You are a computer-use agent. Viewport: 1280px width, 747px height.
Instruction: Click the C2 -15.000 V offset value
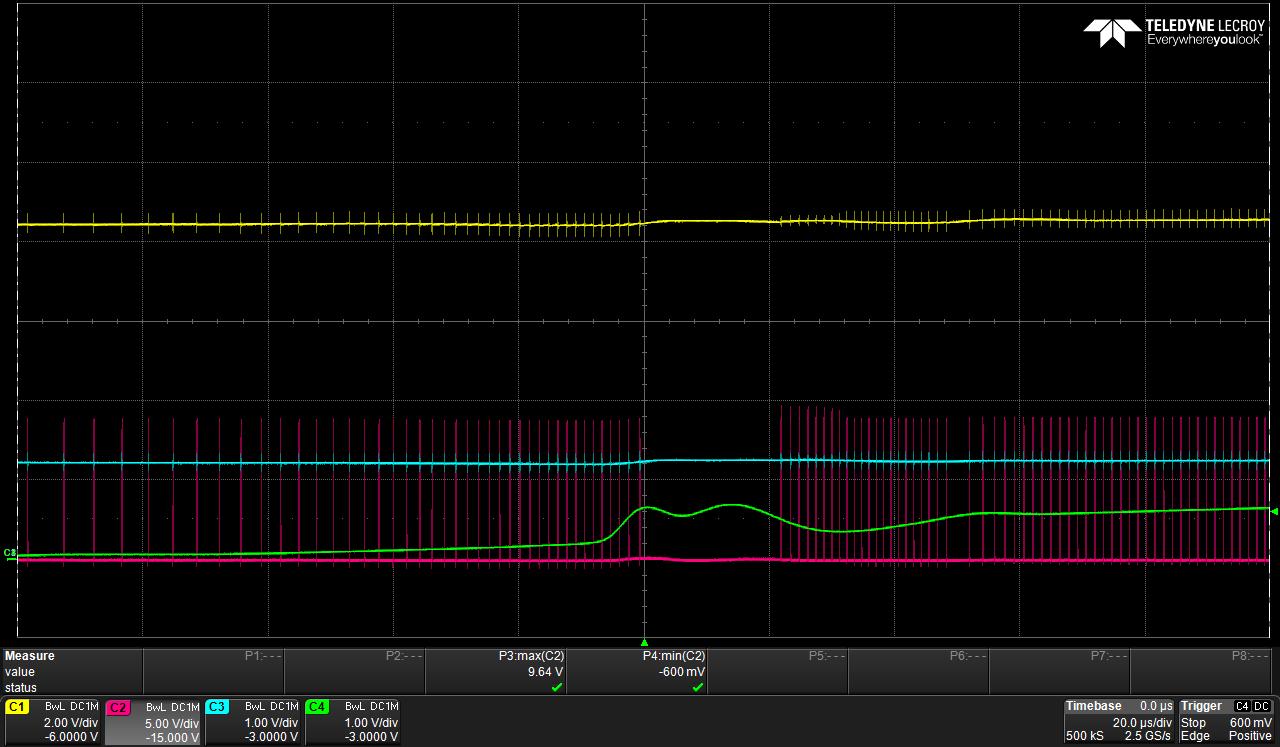pos(171,737)
